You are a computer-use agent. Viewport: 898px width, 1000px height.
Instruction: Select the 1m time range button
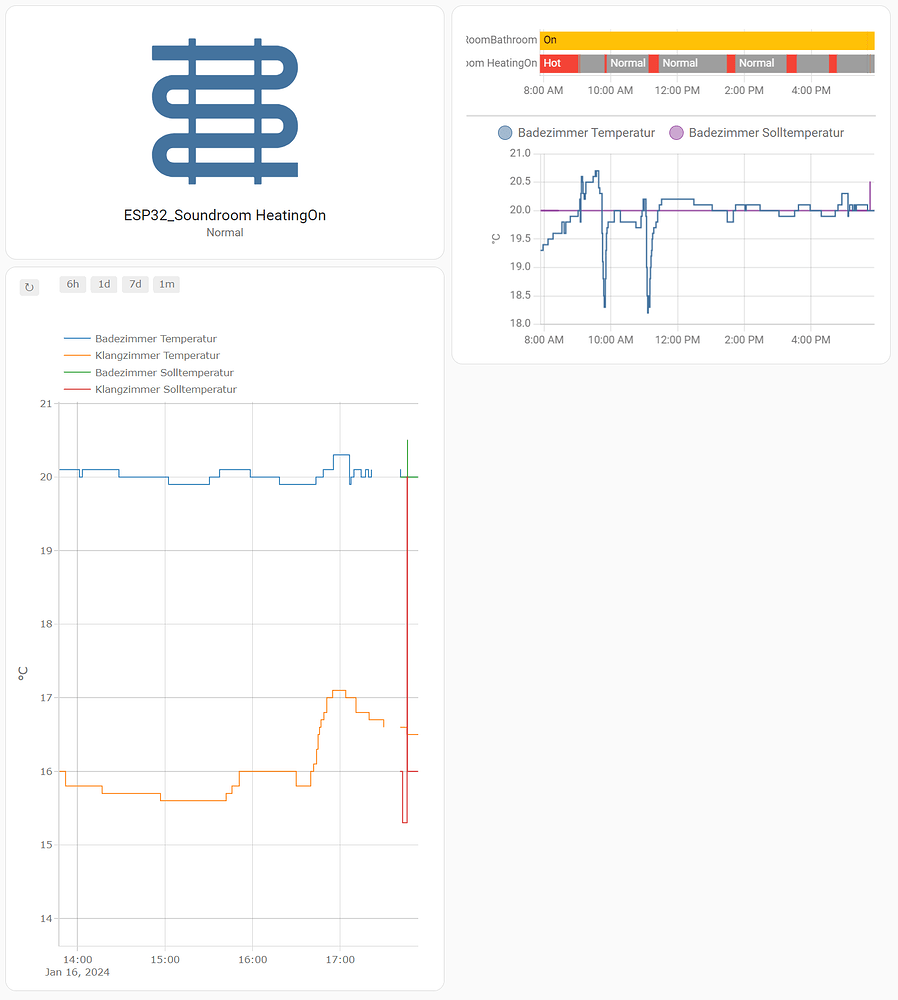point(166,284)
